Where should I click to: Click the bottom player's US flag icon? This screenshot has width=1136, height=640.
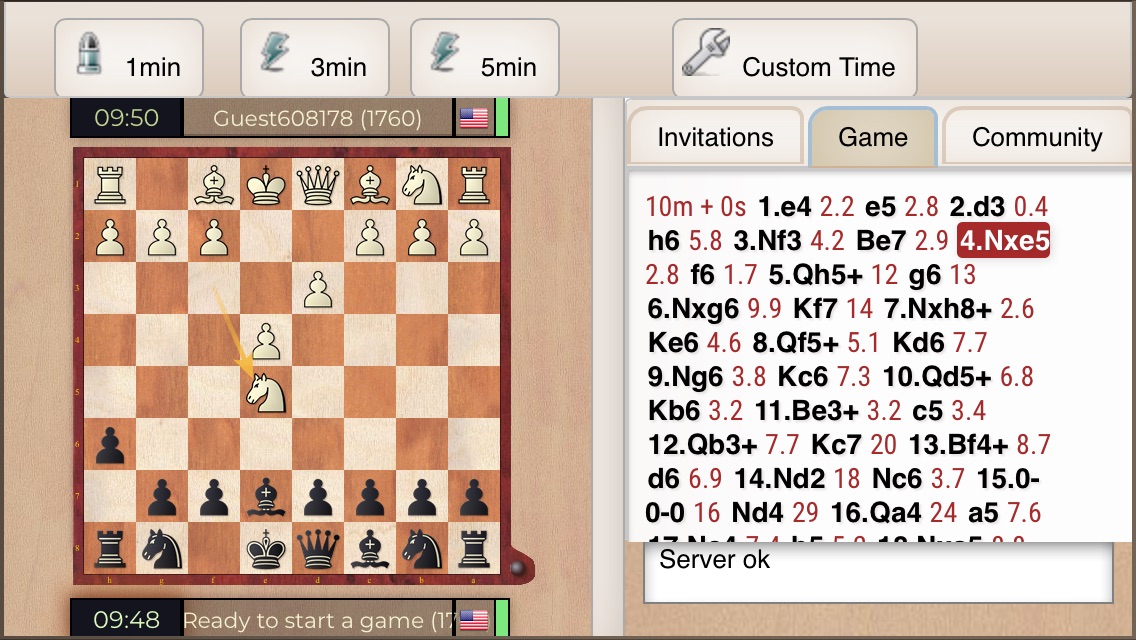[474, 620]
